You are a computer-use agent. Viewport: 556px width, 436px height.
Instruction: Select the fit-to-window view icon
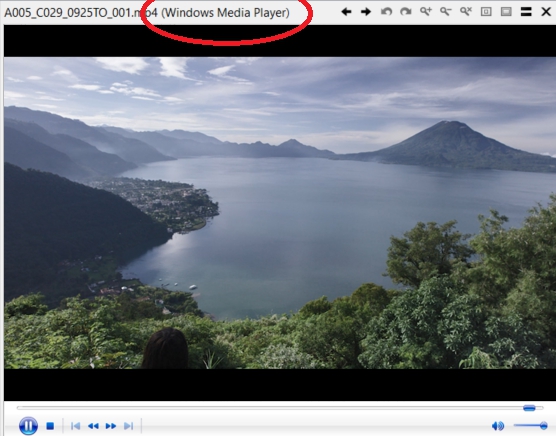pyautogui.click(x=506, y=12)
